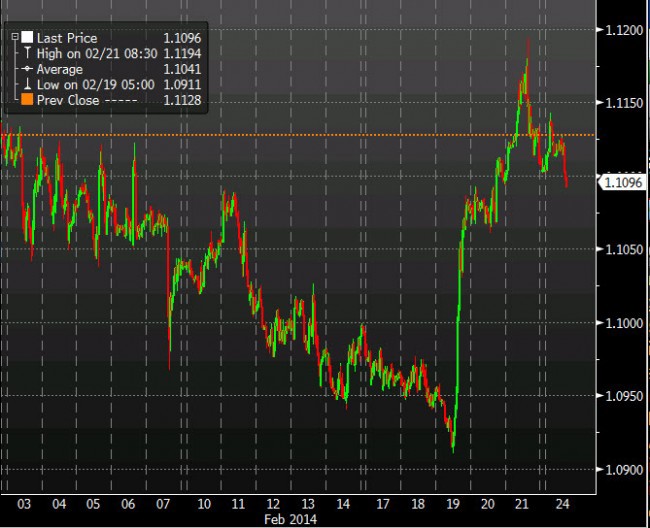Image resolution: width=650 pixels, height=528 pixels.
Task: Click the date label 20 on time axis
Action: (488, 504)
